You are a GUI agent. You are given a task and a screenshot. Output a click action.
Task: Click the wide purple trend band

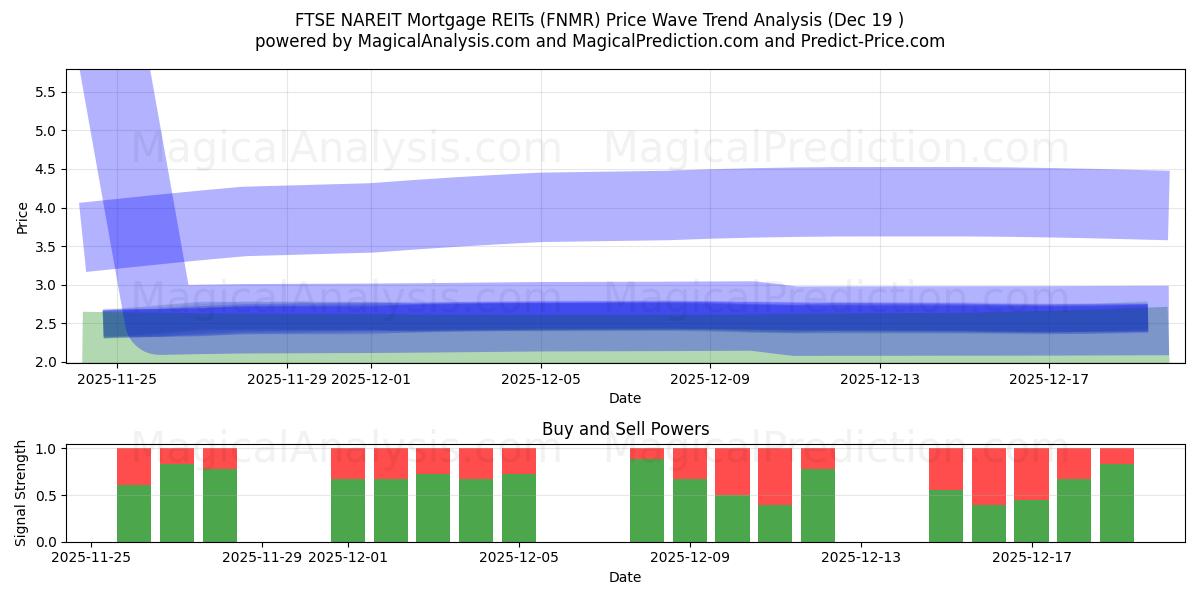[700, 205]
